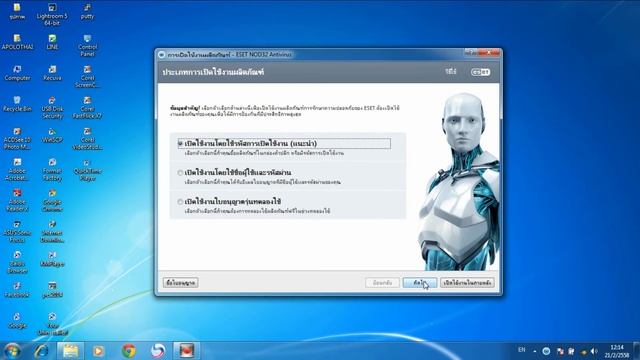Select the Computer desktop icon
Screen dimensions: 640x360
[x=17, y=73]
